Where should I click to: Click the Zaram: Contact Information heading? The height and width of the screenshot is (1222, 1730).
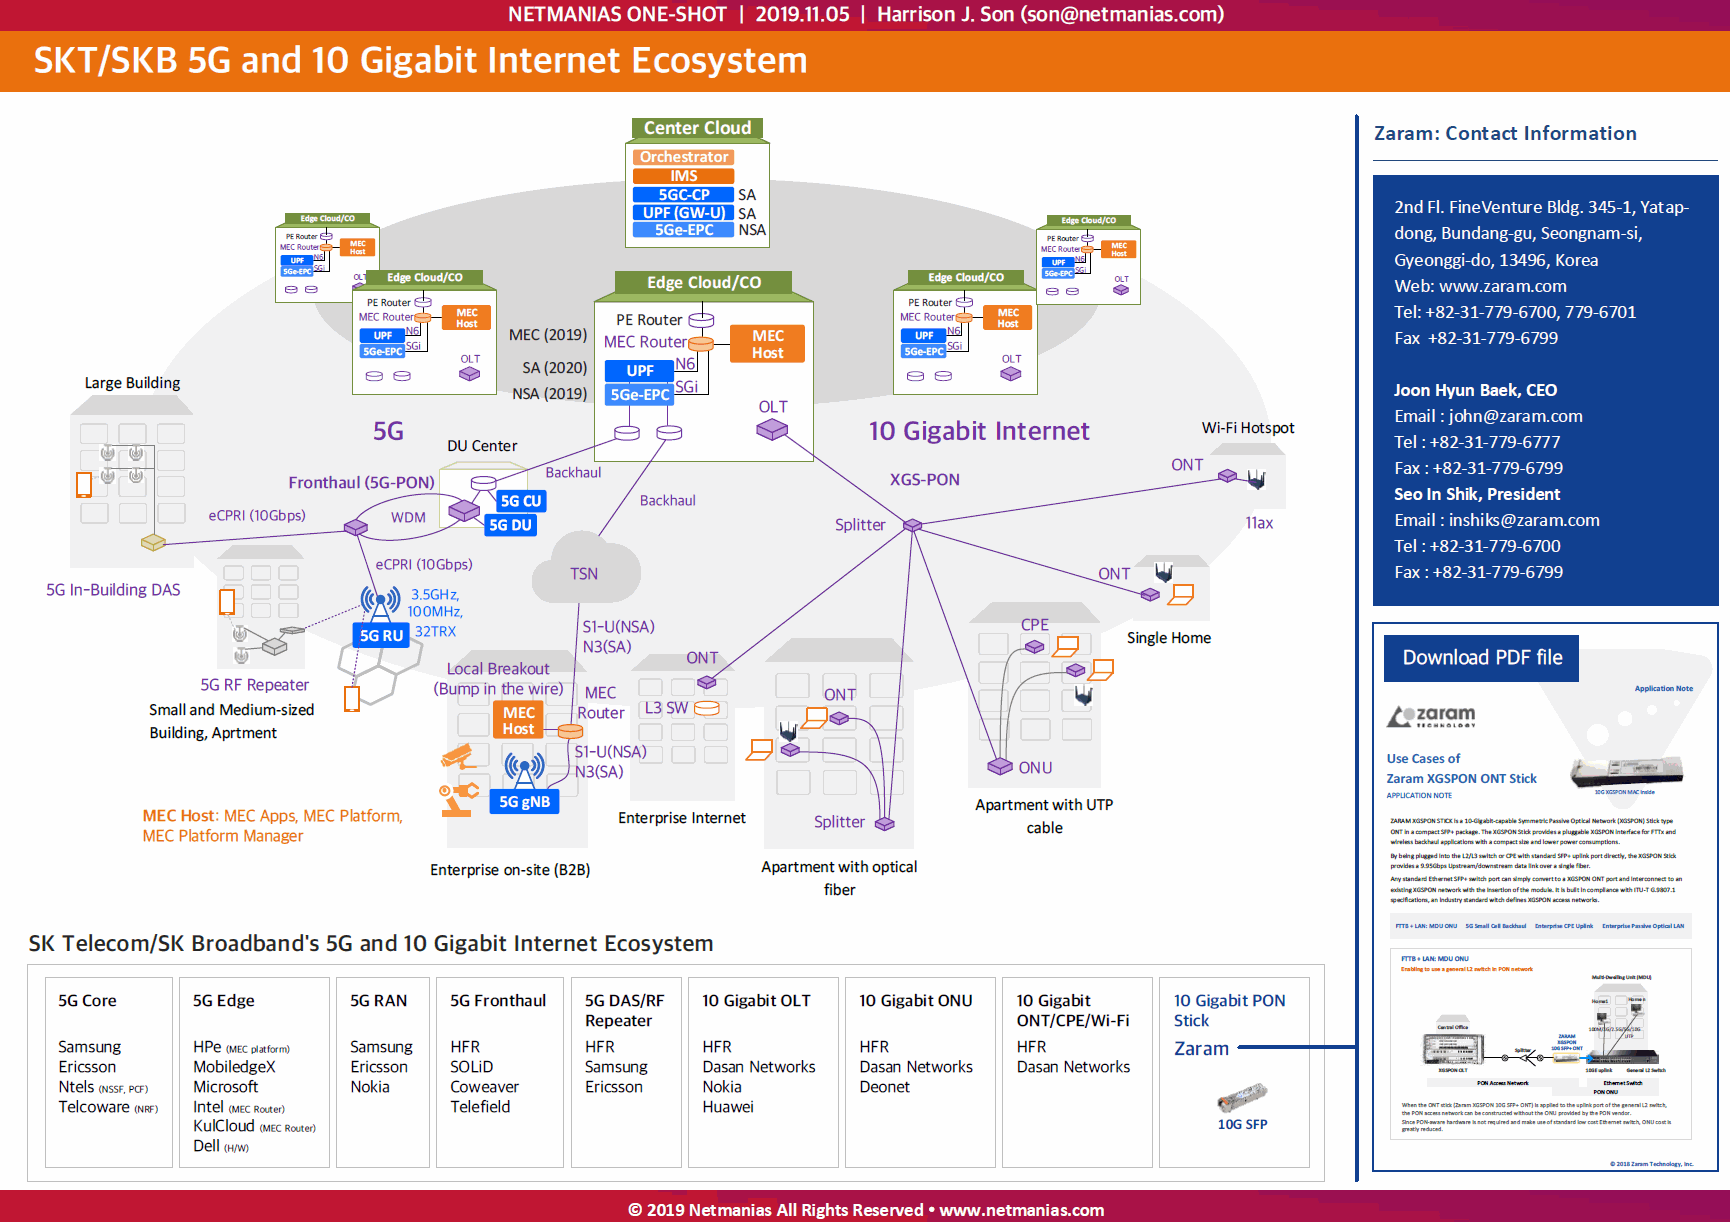click(1505, 133)
